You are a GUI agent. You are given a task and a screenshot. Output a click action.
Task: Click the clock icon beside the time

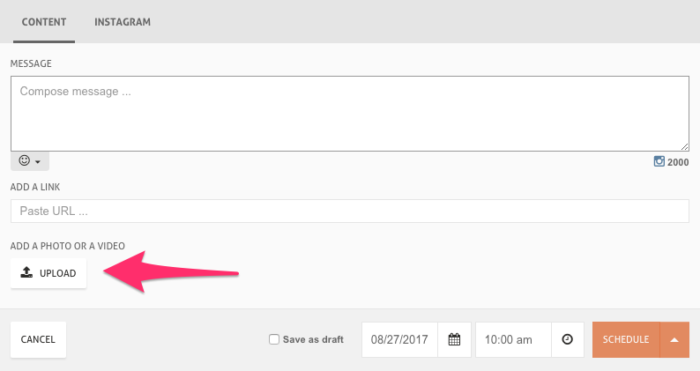pos(567,339)
